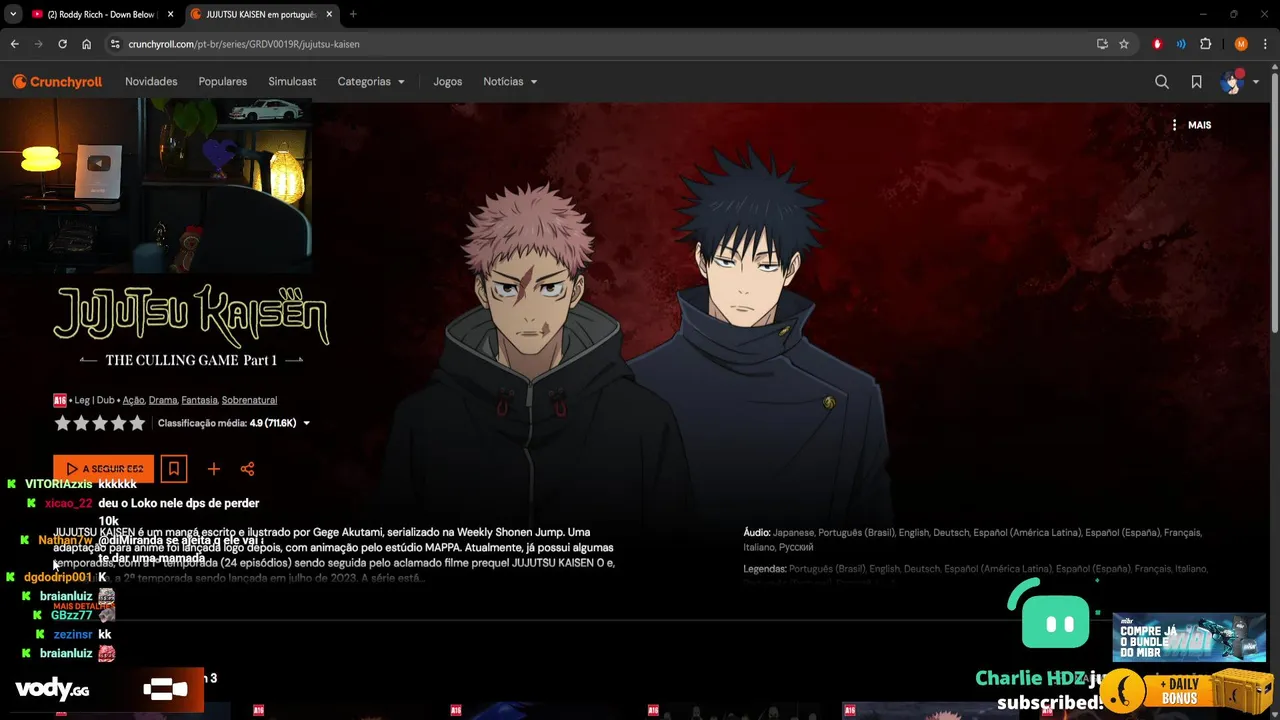This screenshot has height=720, width=1280.
Task: Open the Extensions puzzle menu
Action: click(1205, 44)
